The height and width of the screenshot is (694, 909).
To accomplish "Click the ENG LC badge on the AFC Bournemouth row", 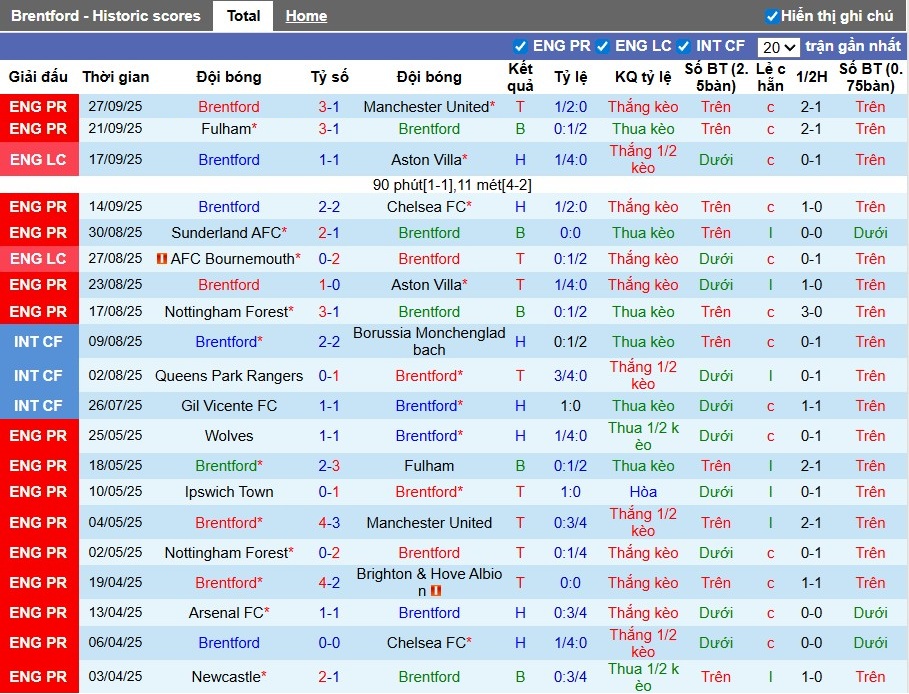I will [39, 258].
